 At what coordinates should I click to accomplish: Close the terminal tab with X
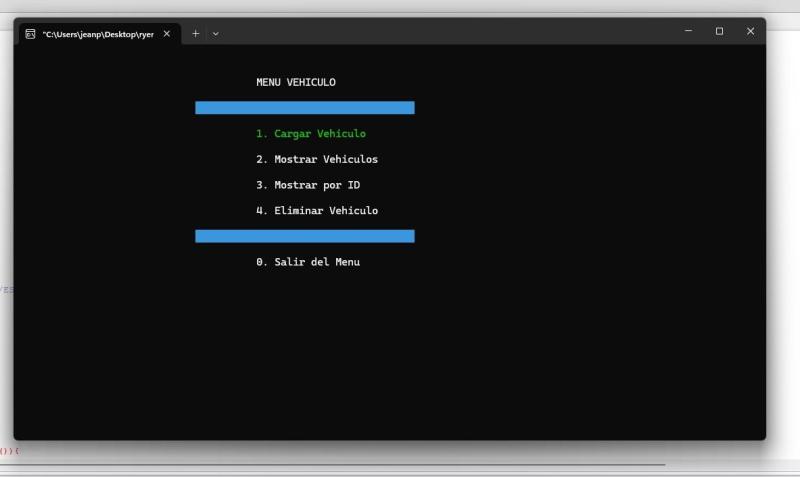pyautogui.click(x=167, y=34)
